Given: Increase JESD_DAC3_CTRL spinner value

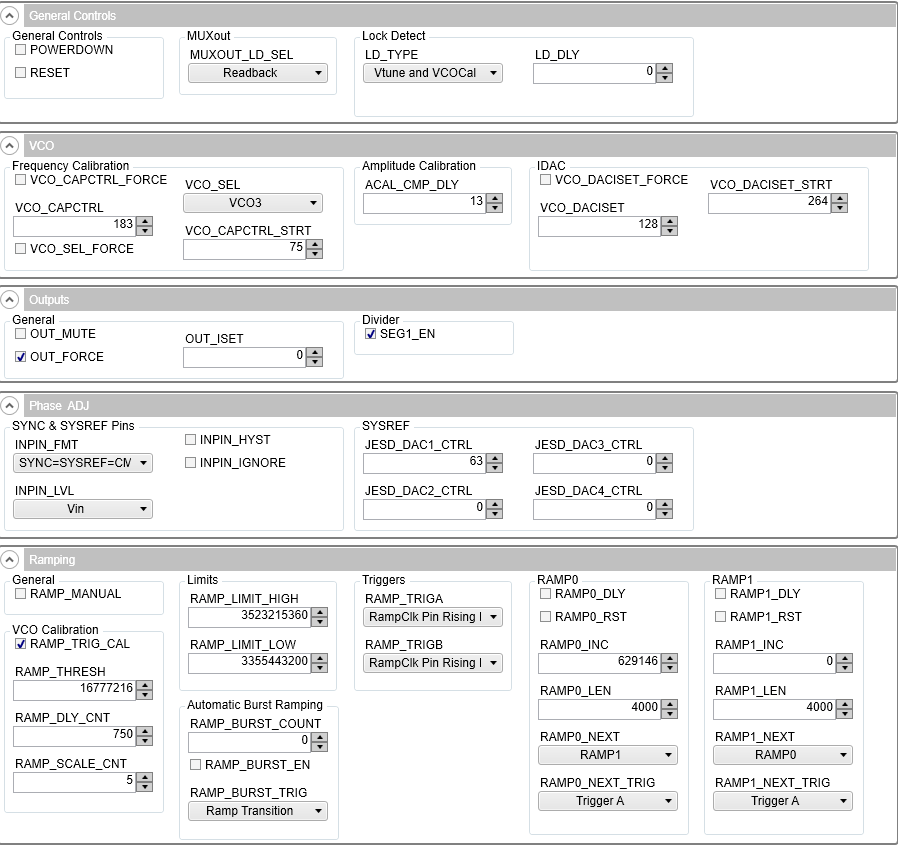Looking at the screenshot, I should click(x=664, y=459).
